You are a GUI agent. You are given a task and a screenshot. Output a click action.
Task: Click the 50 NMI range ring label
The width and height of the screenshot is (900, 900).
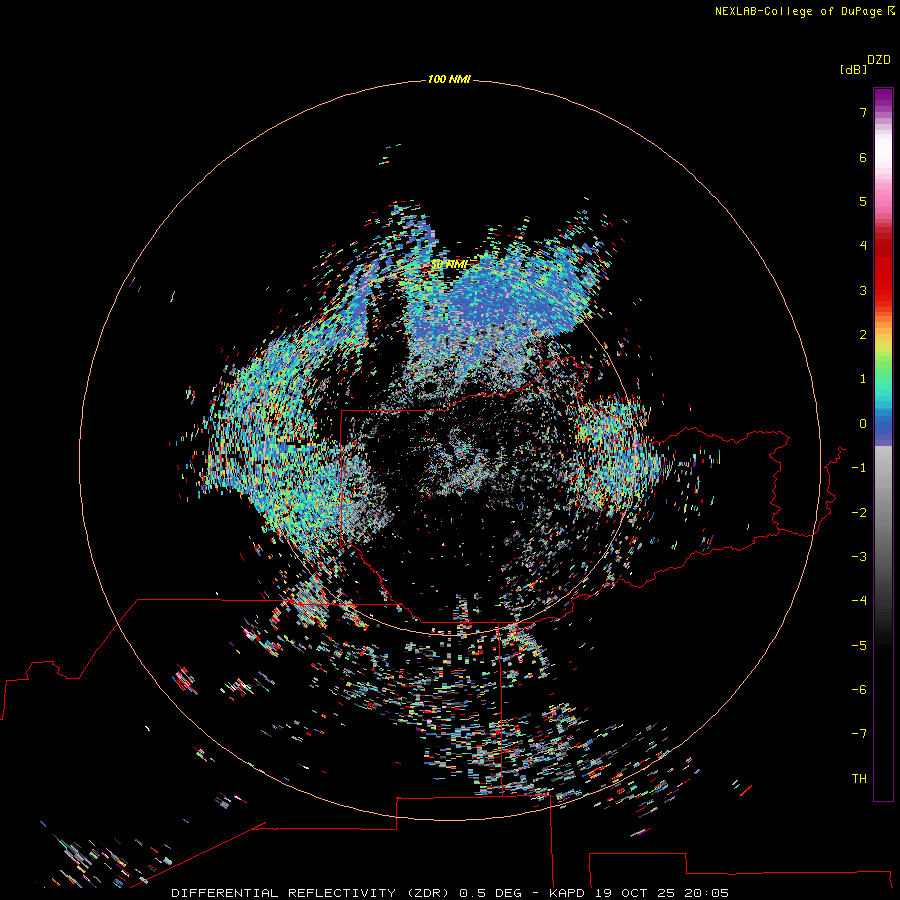449,264
